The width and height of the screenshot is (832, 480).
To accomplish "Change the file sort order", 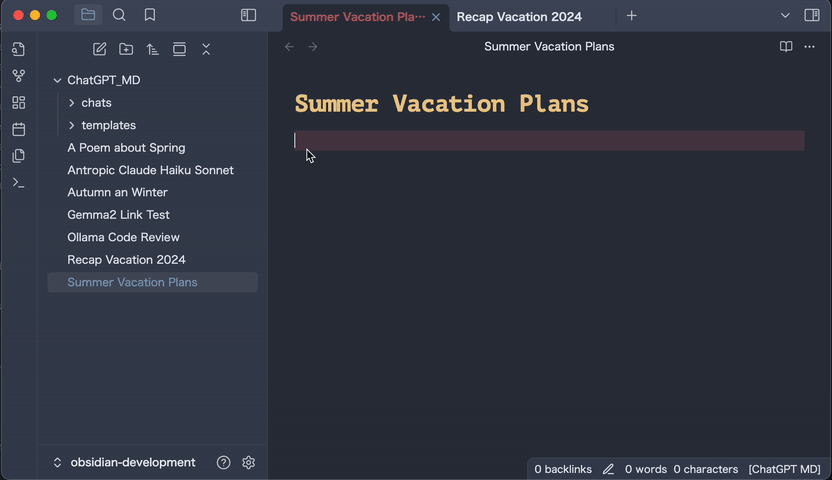I will coord(152,49).
